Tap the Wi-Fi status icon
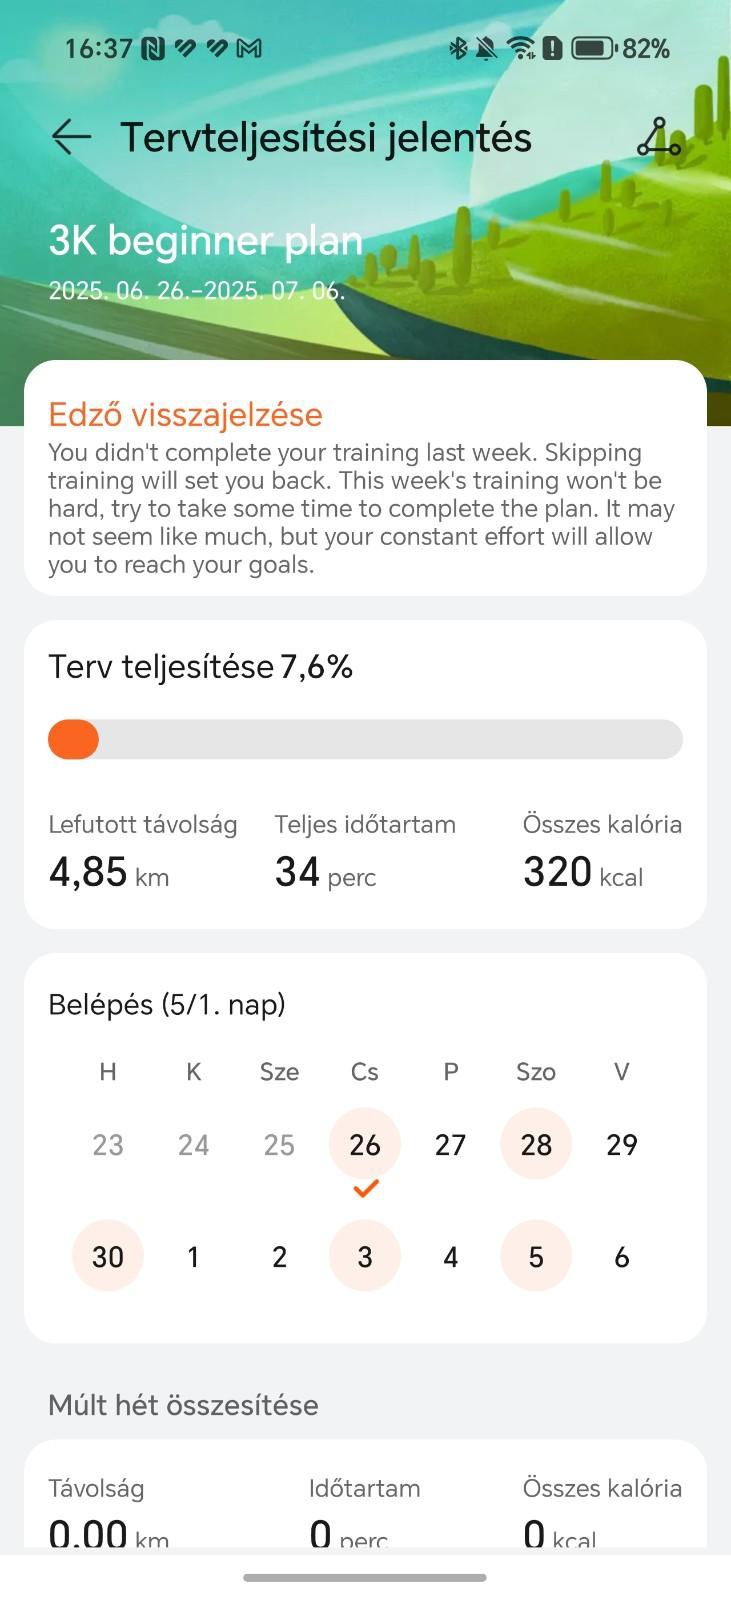Image resolution: width=731 pixels, height=1600 pixels. [520, 48]
